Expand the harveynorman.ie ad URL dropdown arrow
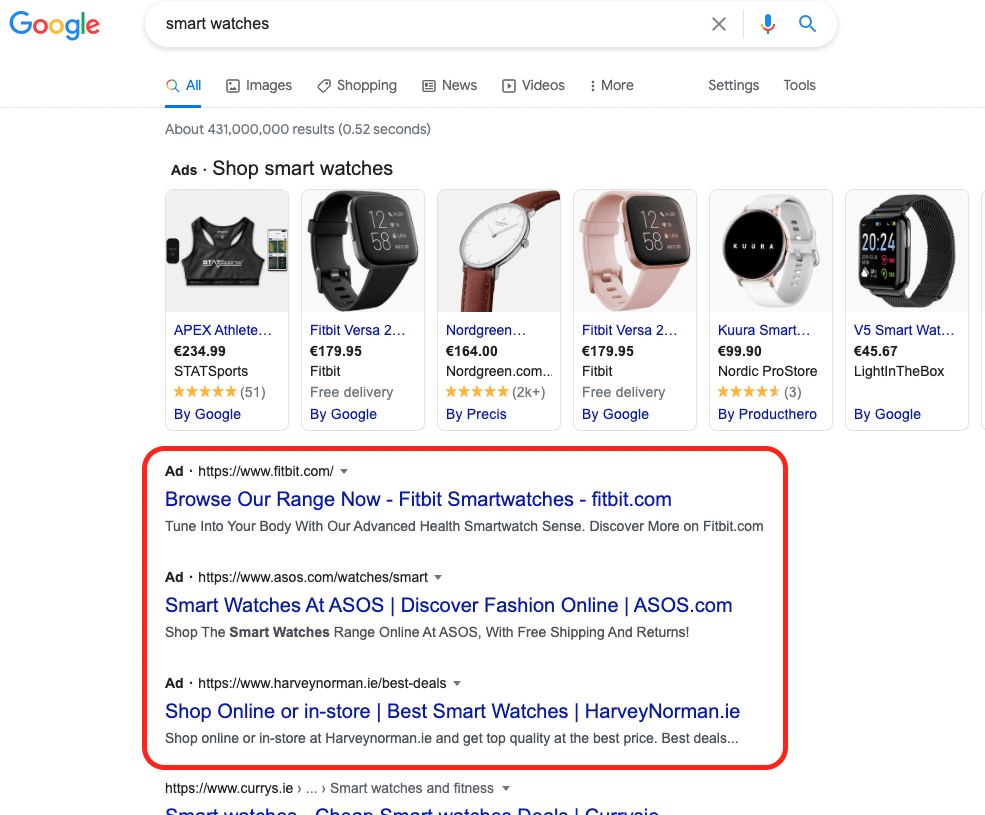The image size is (985, 815). tap(457, 684)
